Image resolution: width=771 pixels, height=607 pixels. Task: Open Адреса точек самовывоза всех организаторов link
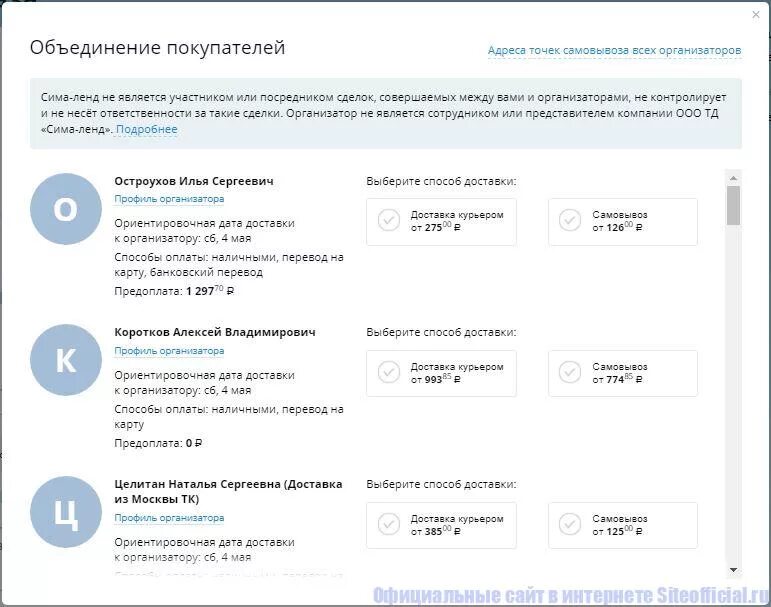click(x=614, y=50)
